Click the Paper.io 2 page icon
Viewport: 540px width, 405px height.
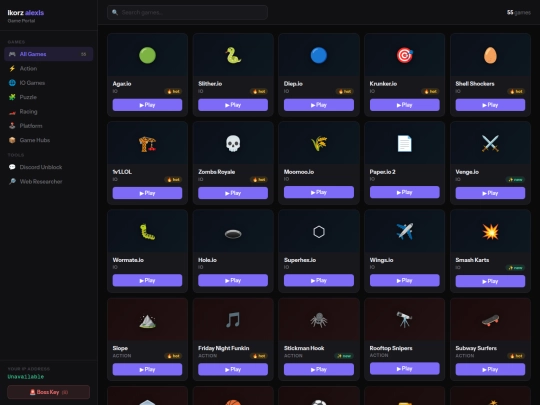pyautogui.click(x=405, y=144)
